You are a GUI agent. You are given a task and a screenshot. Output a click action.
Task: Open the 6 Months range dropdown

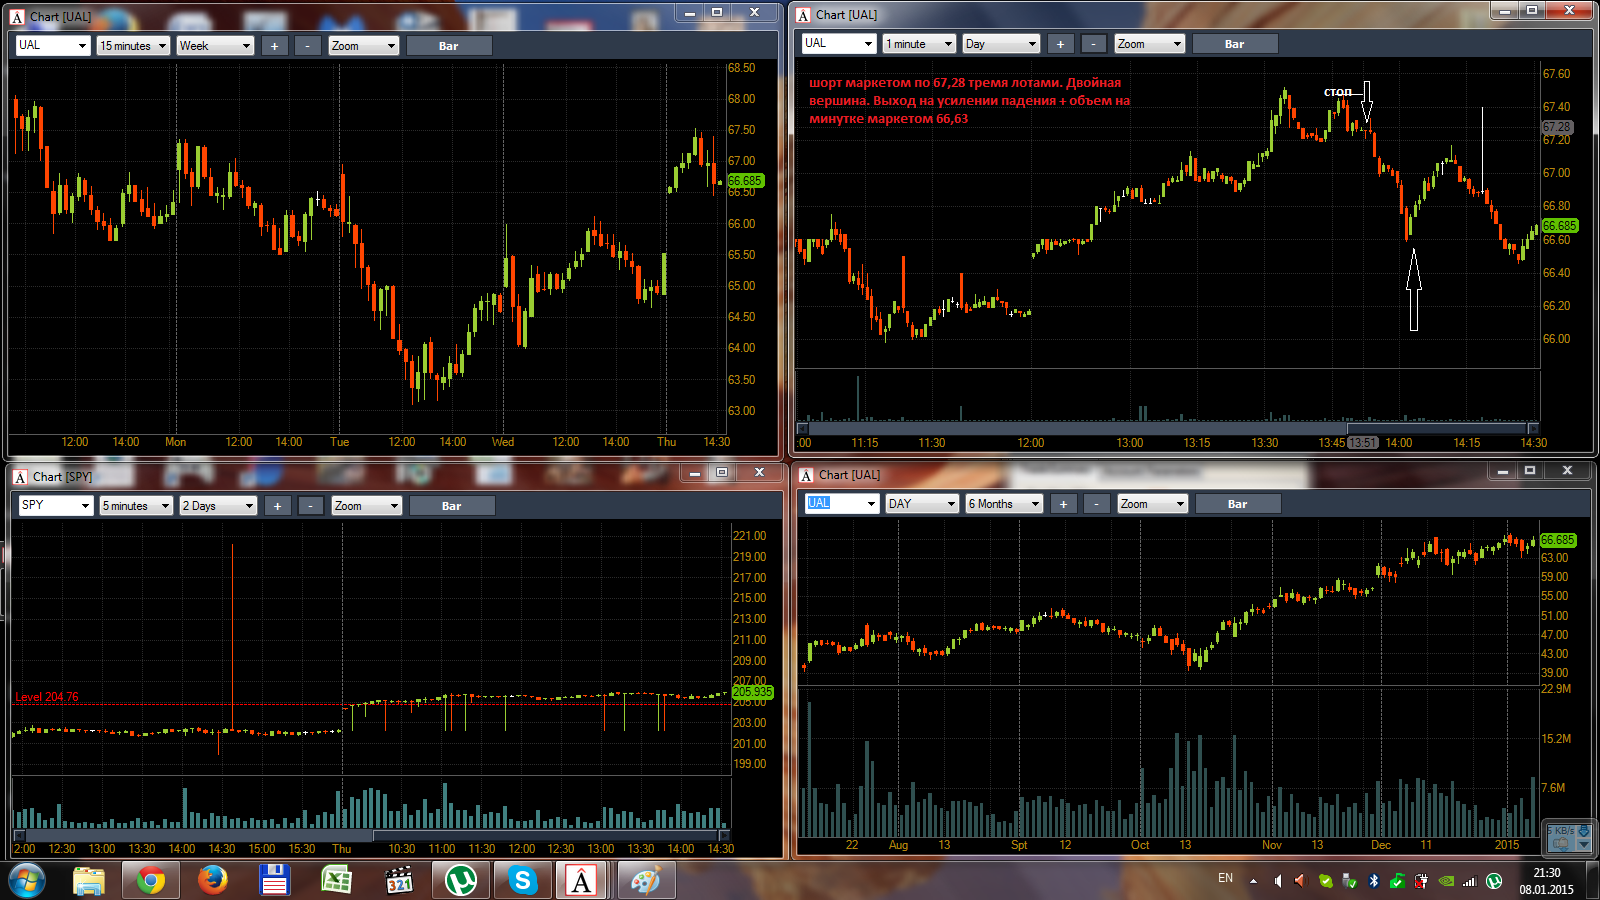(1004, 504)
